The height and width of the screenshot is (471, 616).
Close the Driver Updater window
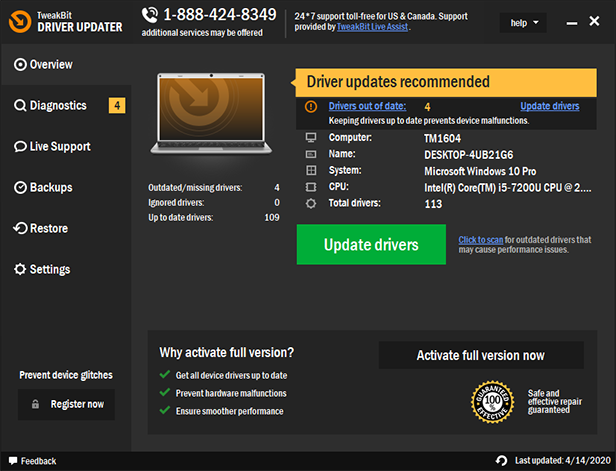(x=594, y=21)
